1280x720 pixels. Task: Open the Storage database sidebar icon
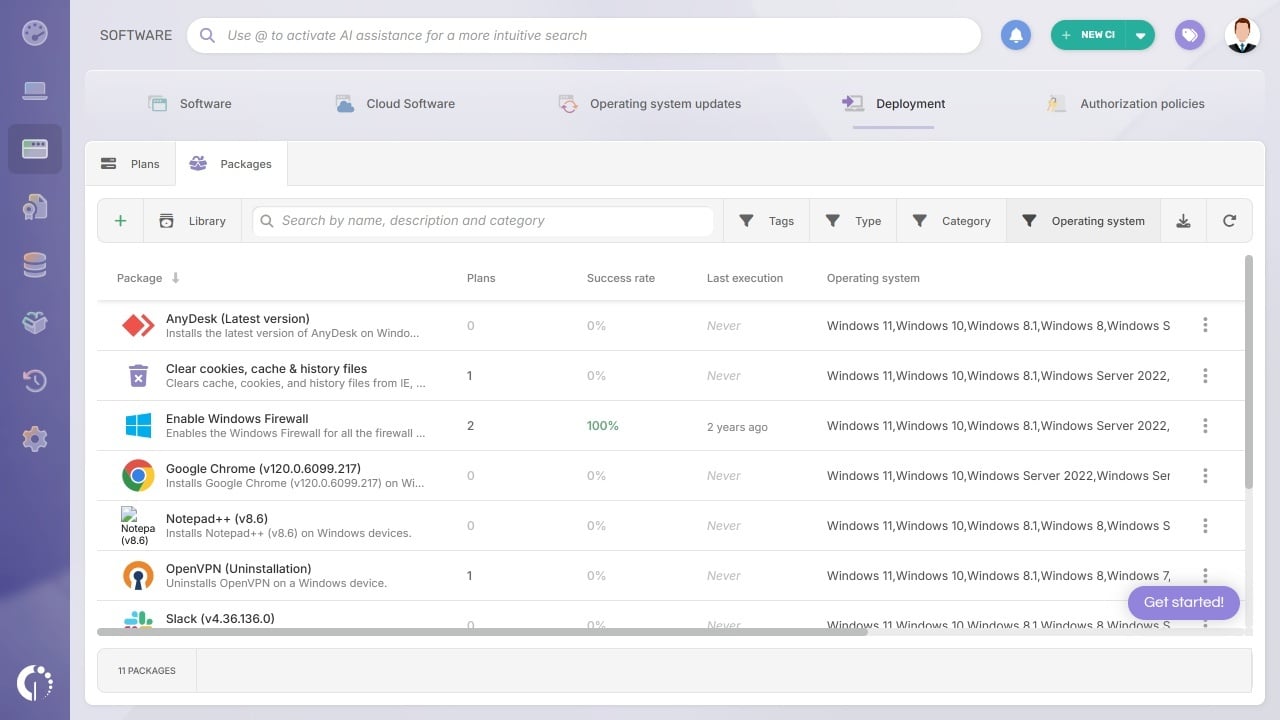point(35,265)
